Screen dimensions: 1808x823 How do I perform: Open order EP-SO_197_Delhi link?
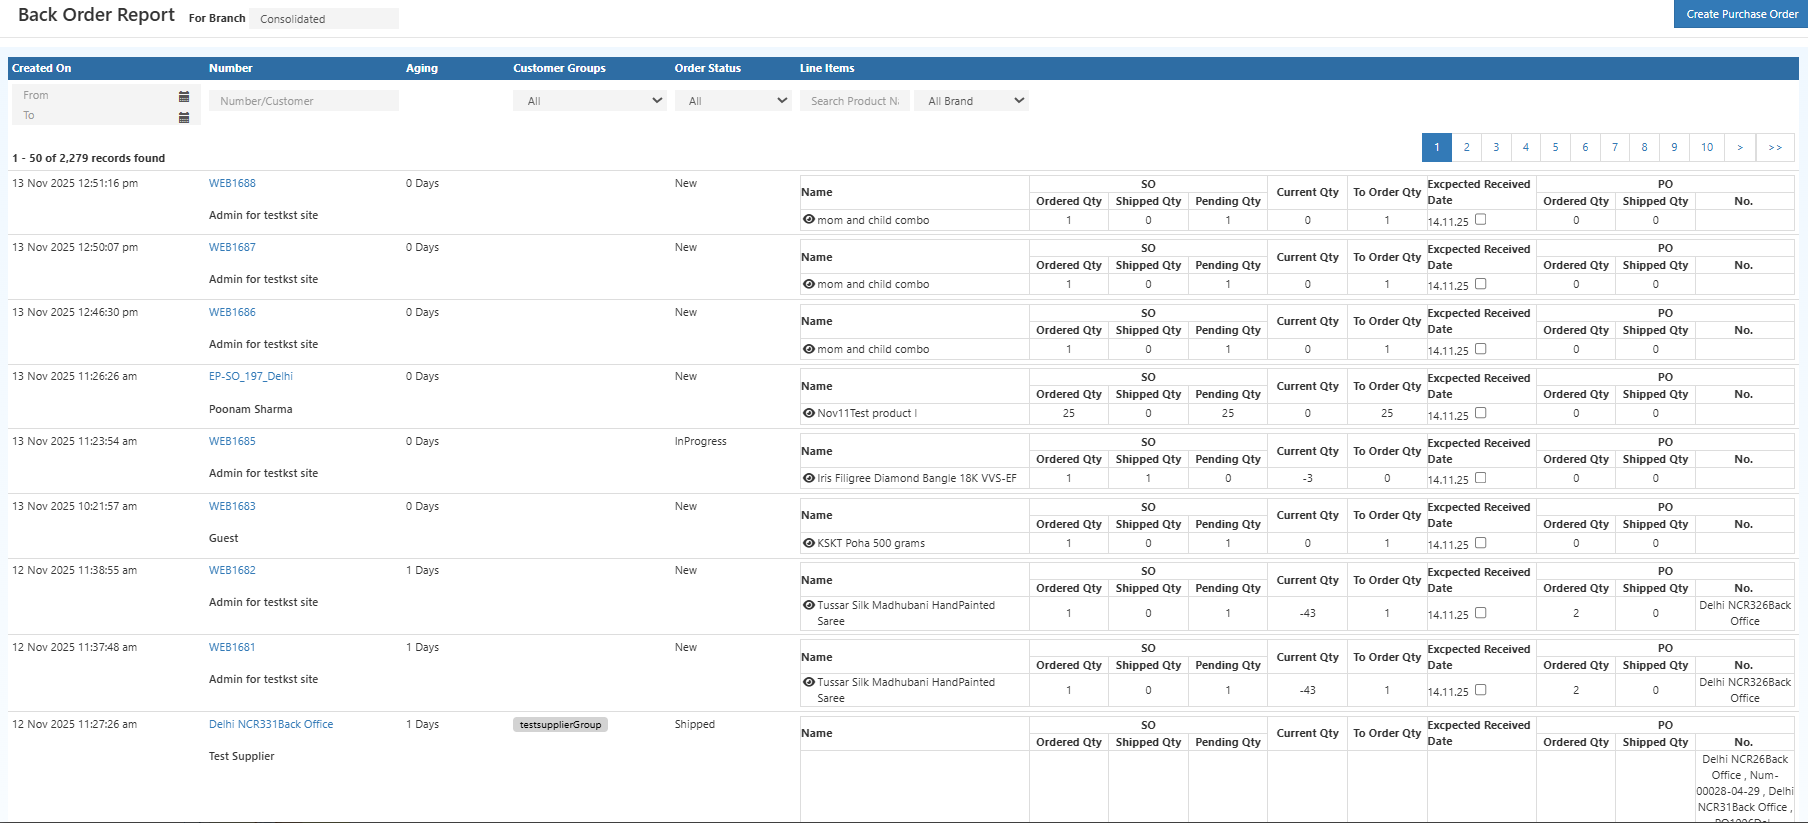[x=251, y=376]
